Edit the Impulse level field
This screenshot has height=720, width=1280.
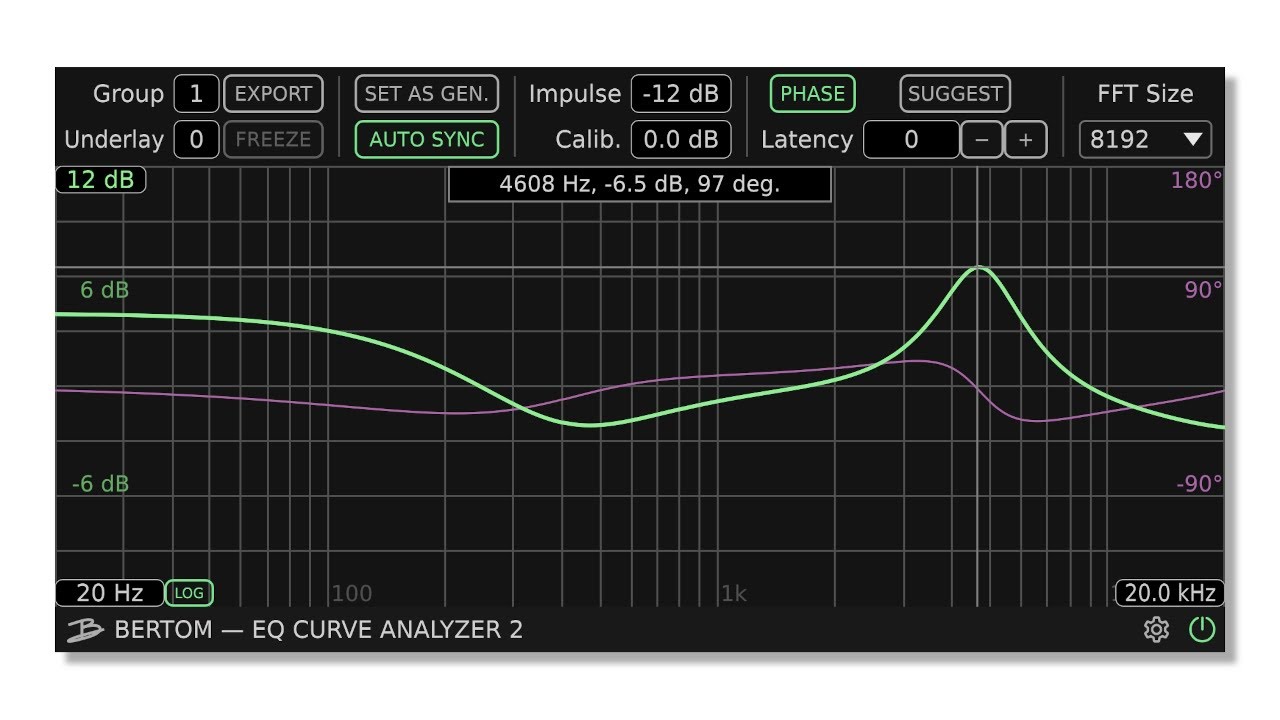[681, 93]
